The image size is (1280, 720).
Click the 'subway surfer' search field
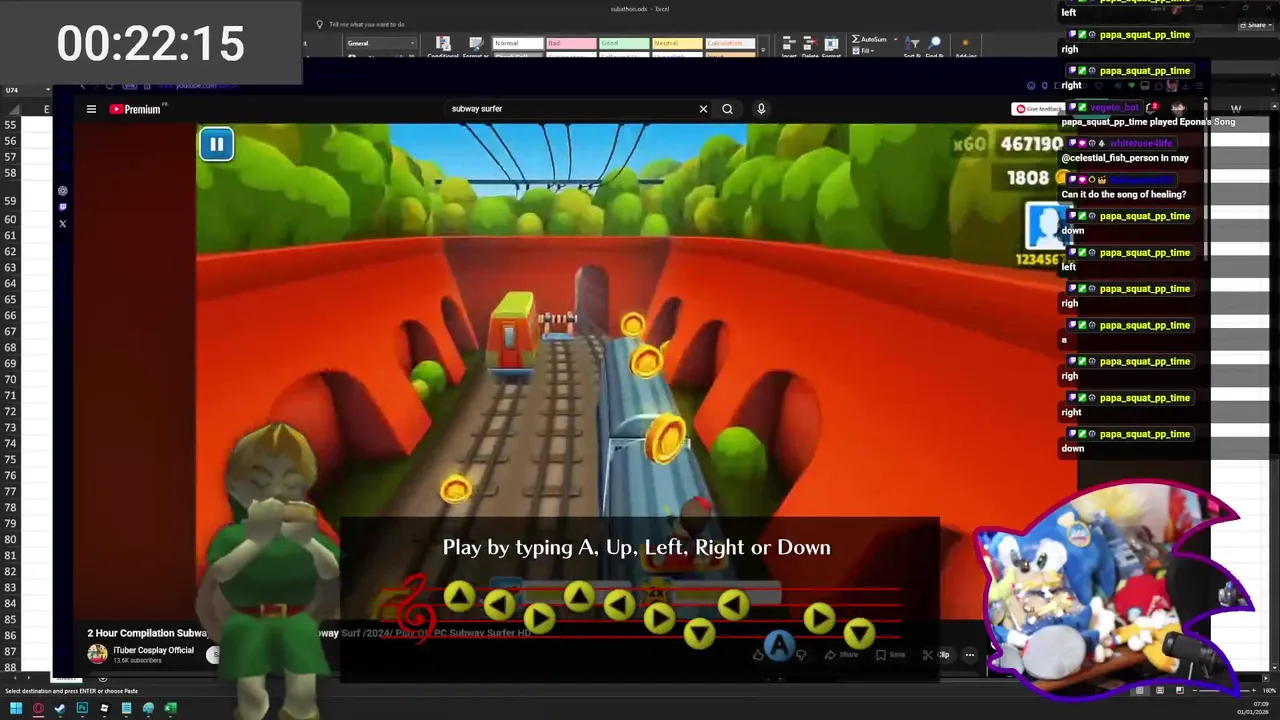[570, 109]
